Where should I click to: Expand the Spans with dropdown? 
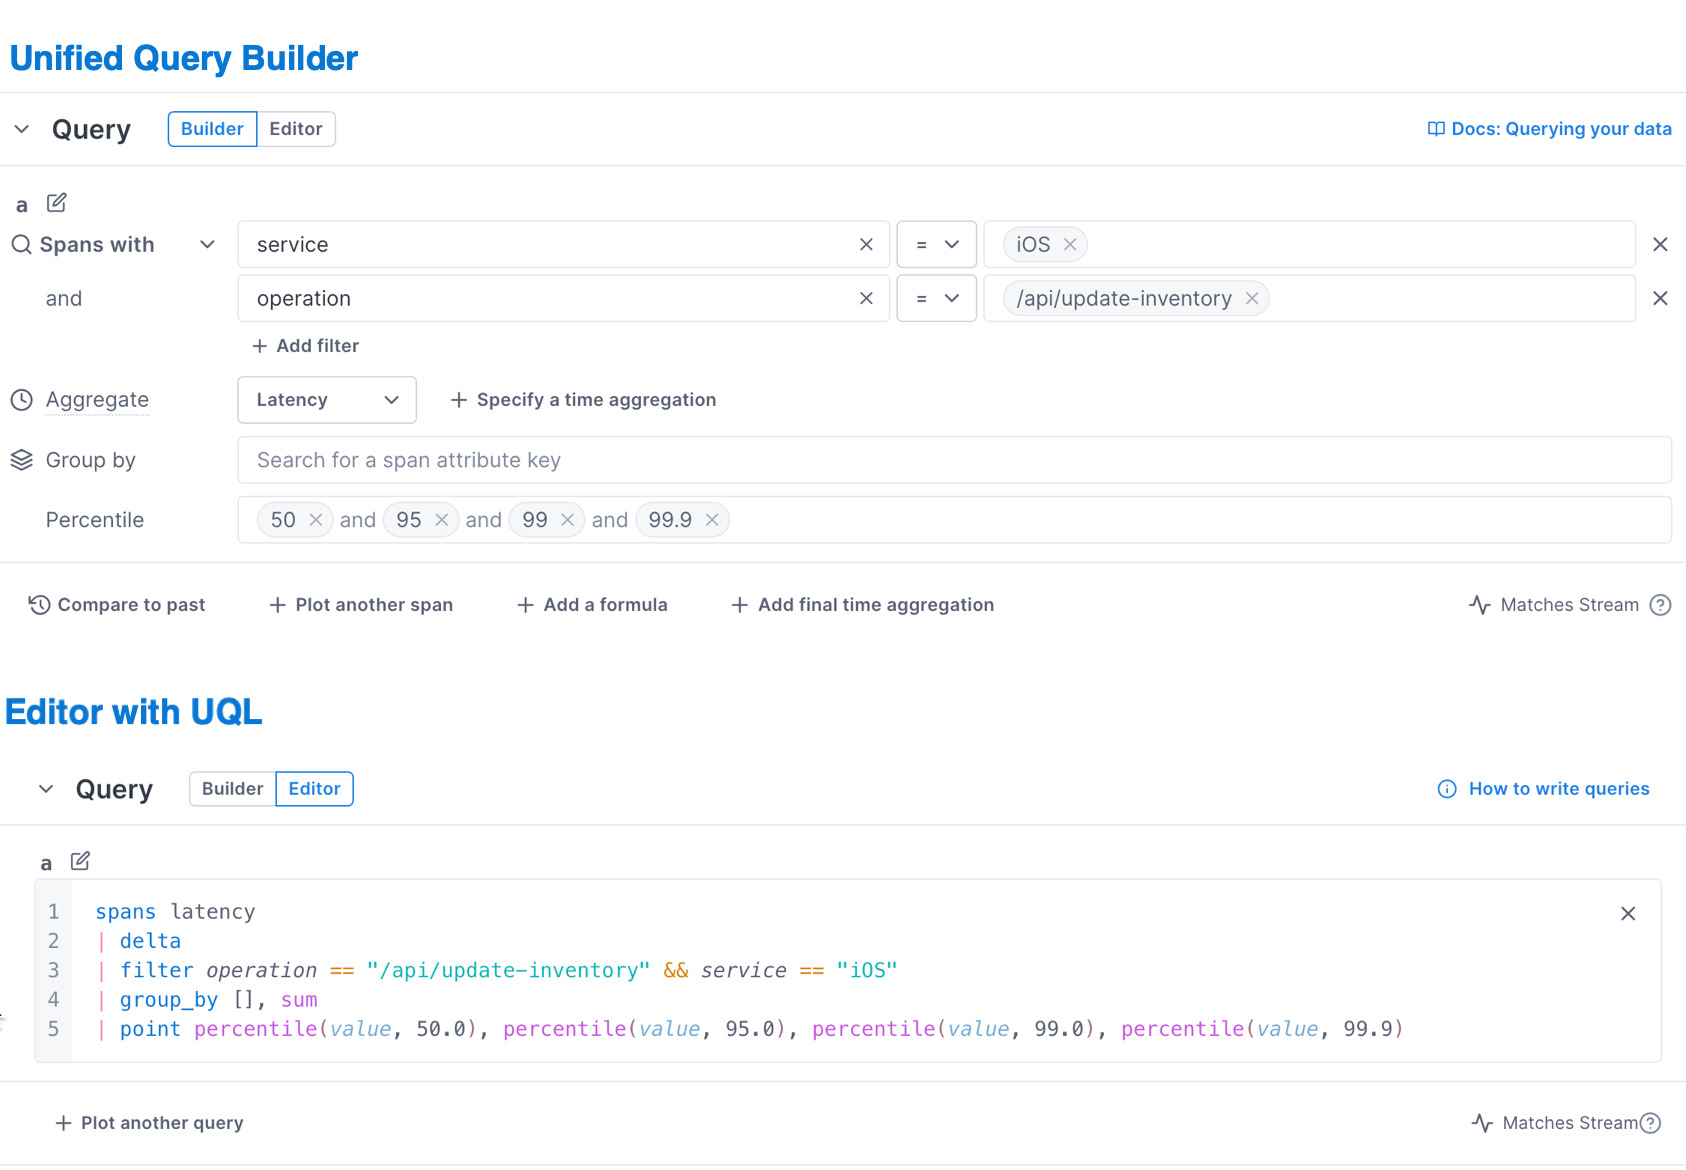207,244
